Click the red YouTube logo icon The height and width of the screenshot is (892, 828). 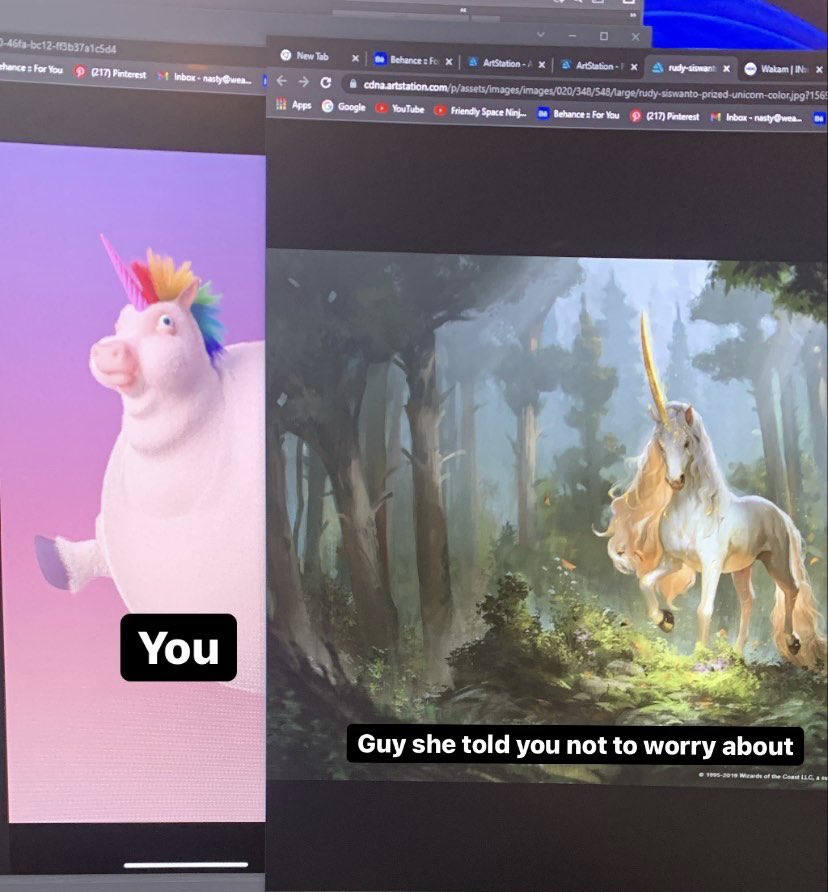(x=381, y=108)
